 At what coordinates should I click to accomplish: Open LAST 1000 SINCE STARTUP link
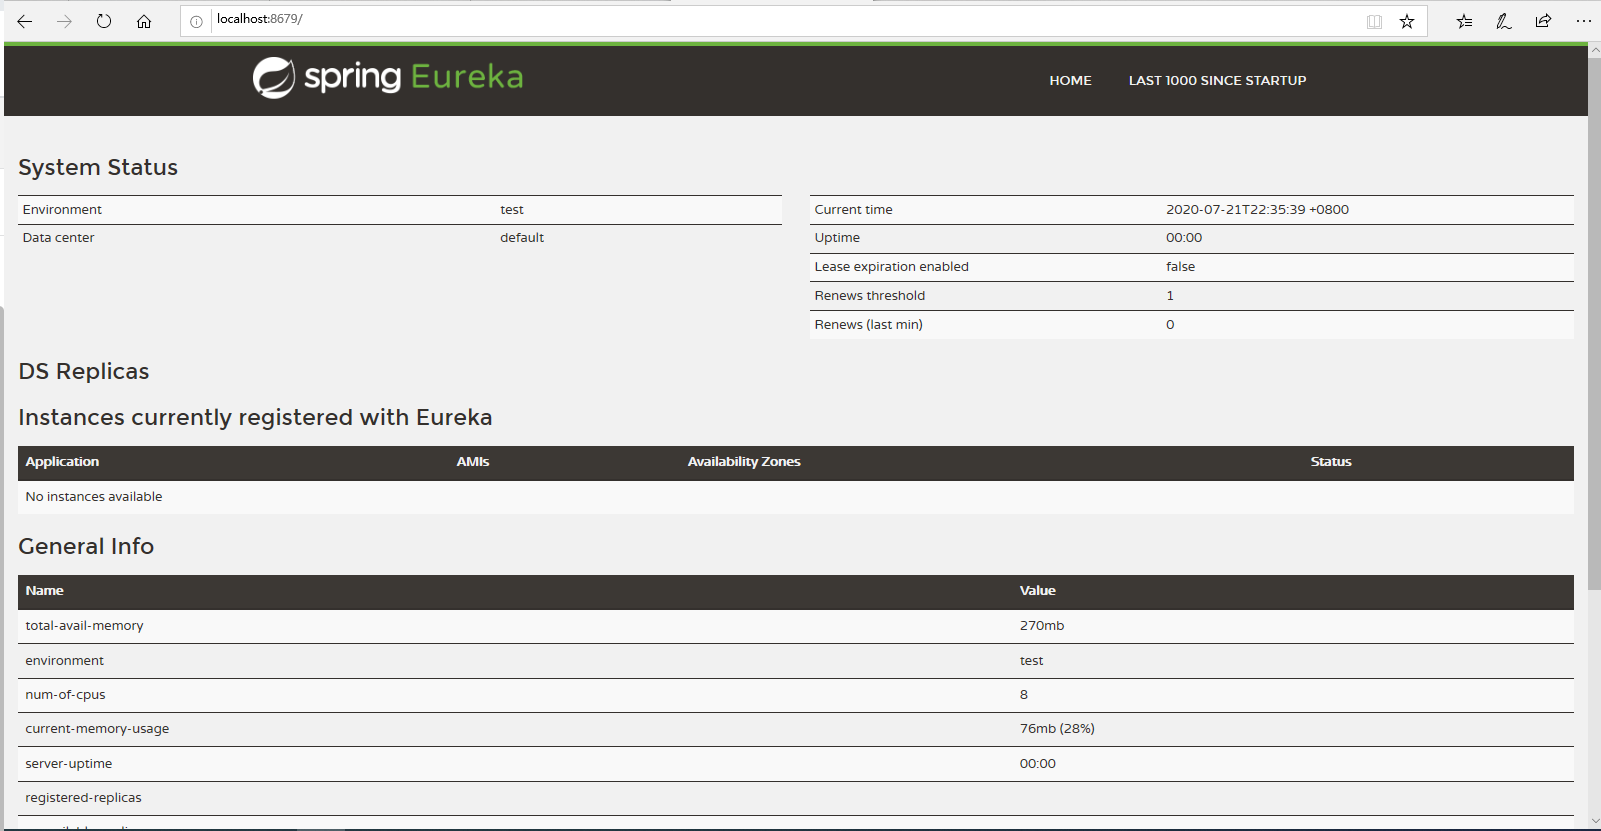tap(1217, 81)
